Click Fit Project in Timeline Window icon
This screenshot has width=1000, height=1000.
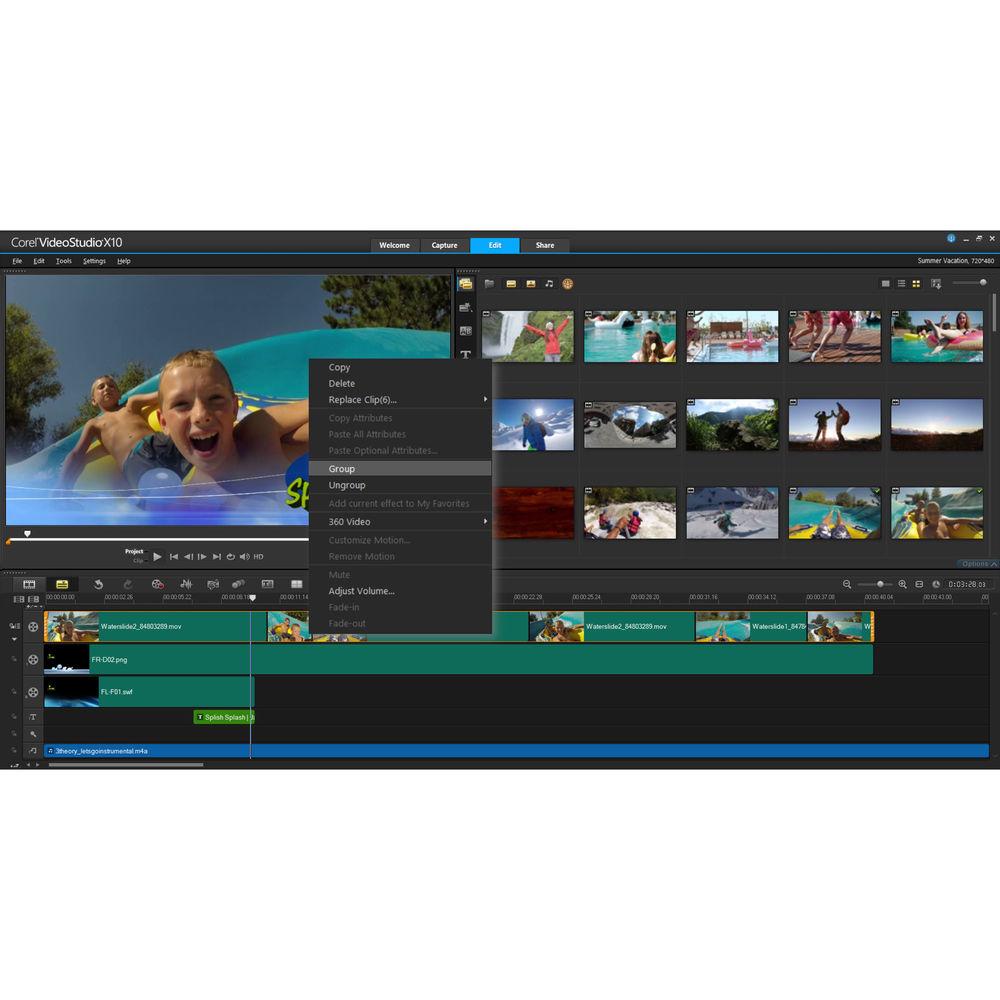(x=919, y=584)
